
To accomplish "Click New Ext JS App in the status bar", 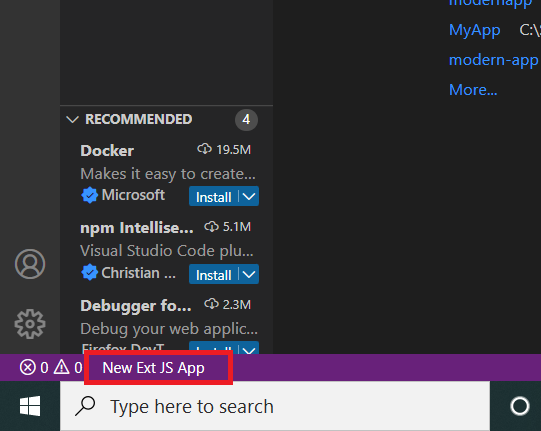I will [x=154, y=368].
